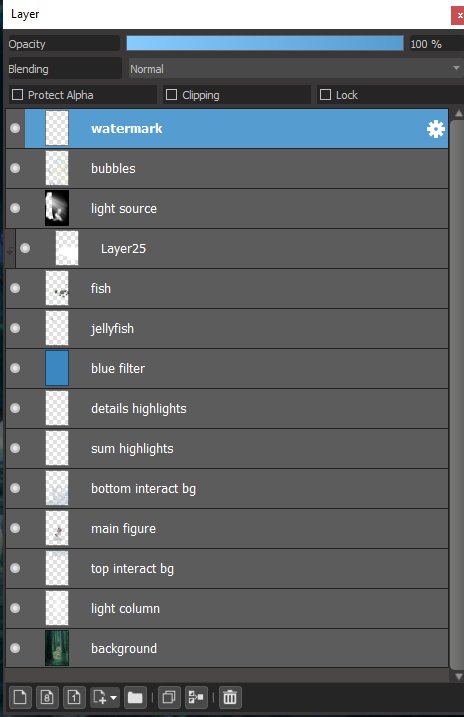
Task: Create a new layer folder
Action: [x=135, y=697]
